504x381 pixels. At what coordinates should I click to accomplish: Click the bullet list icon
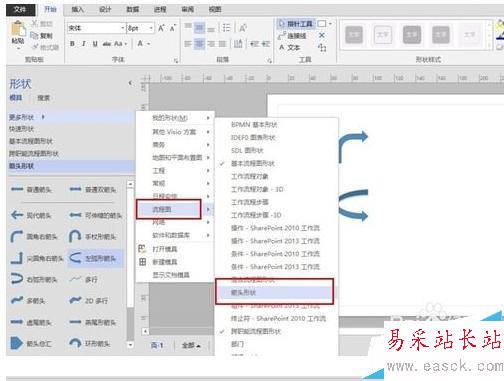tap(227, 28)
